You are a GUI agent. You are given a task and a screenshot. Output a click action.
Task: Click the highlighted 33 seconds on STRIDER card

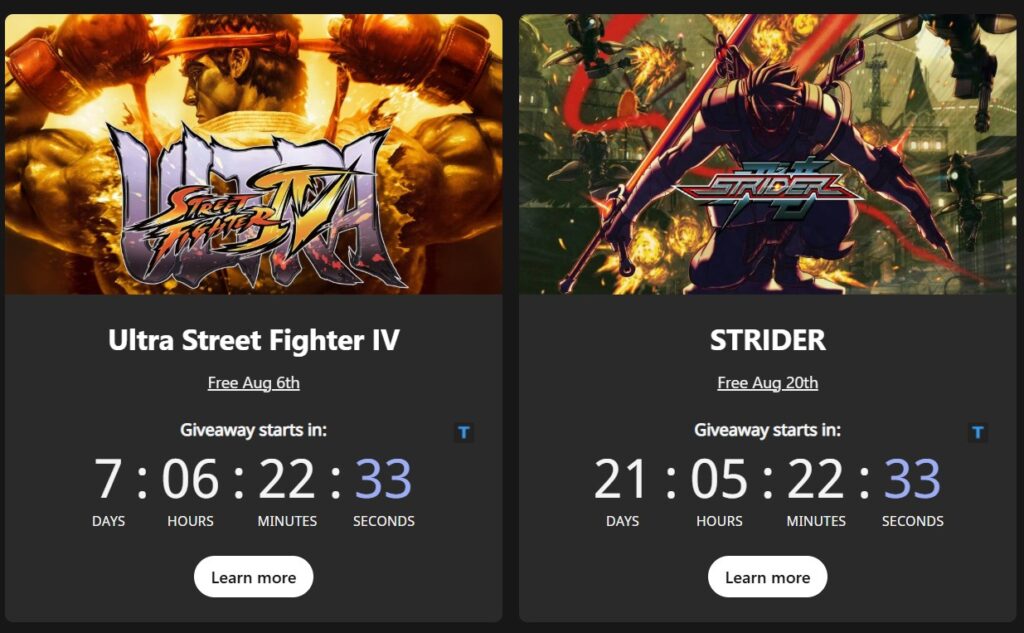(912, 479)
